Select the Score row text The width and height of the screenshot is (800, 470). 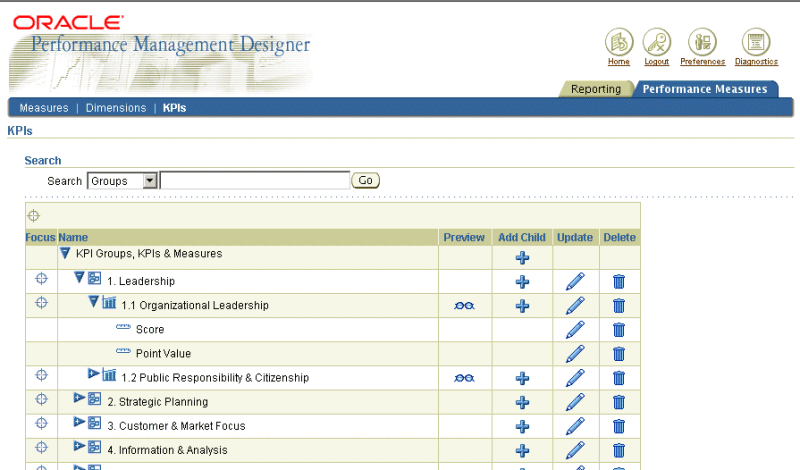tap(150, 330)
